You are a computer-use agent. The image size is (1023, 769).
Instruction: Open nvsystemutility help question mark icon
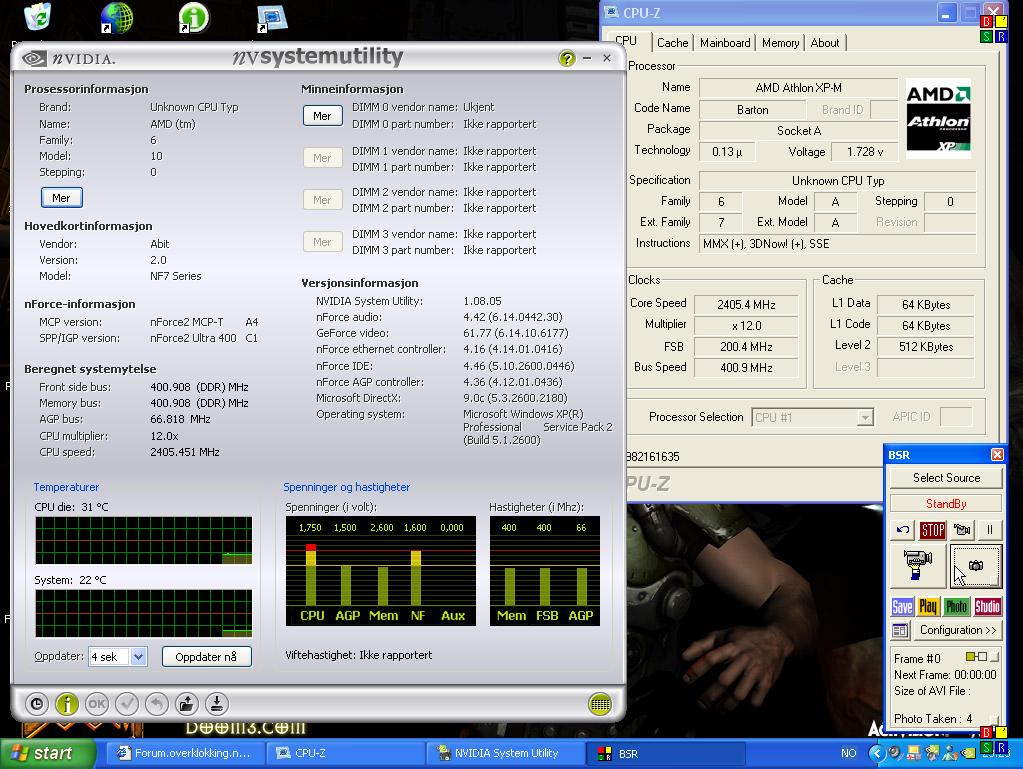(x=566, y=59)
